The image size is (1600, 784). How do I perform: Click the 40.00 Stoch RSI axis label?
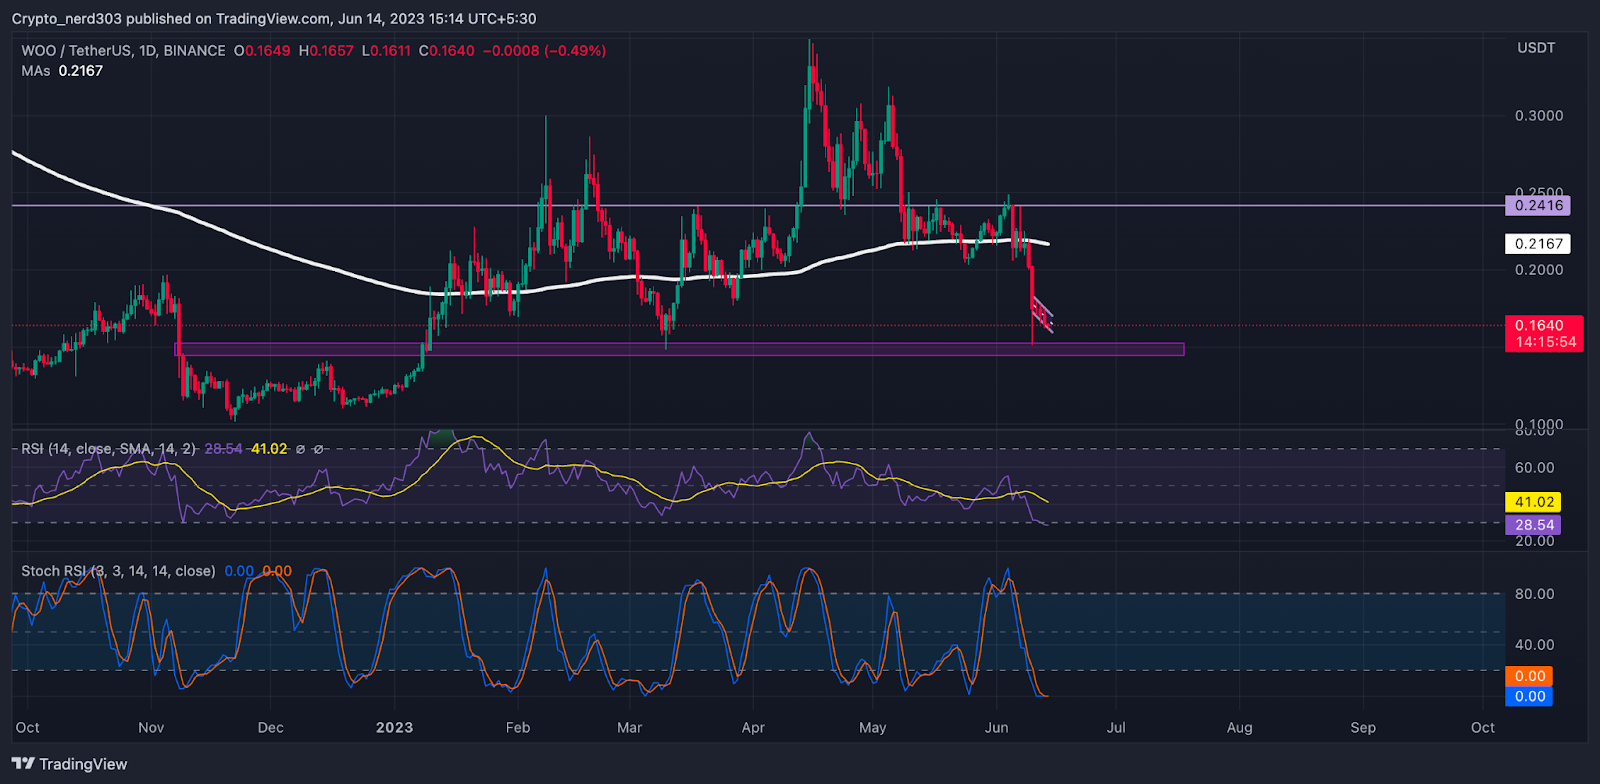[1535, 645]
